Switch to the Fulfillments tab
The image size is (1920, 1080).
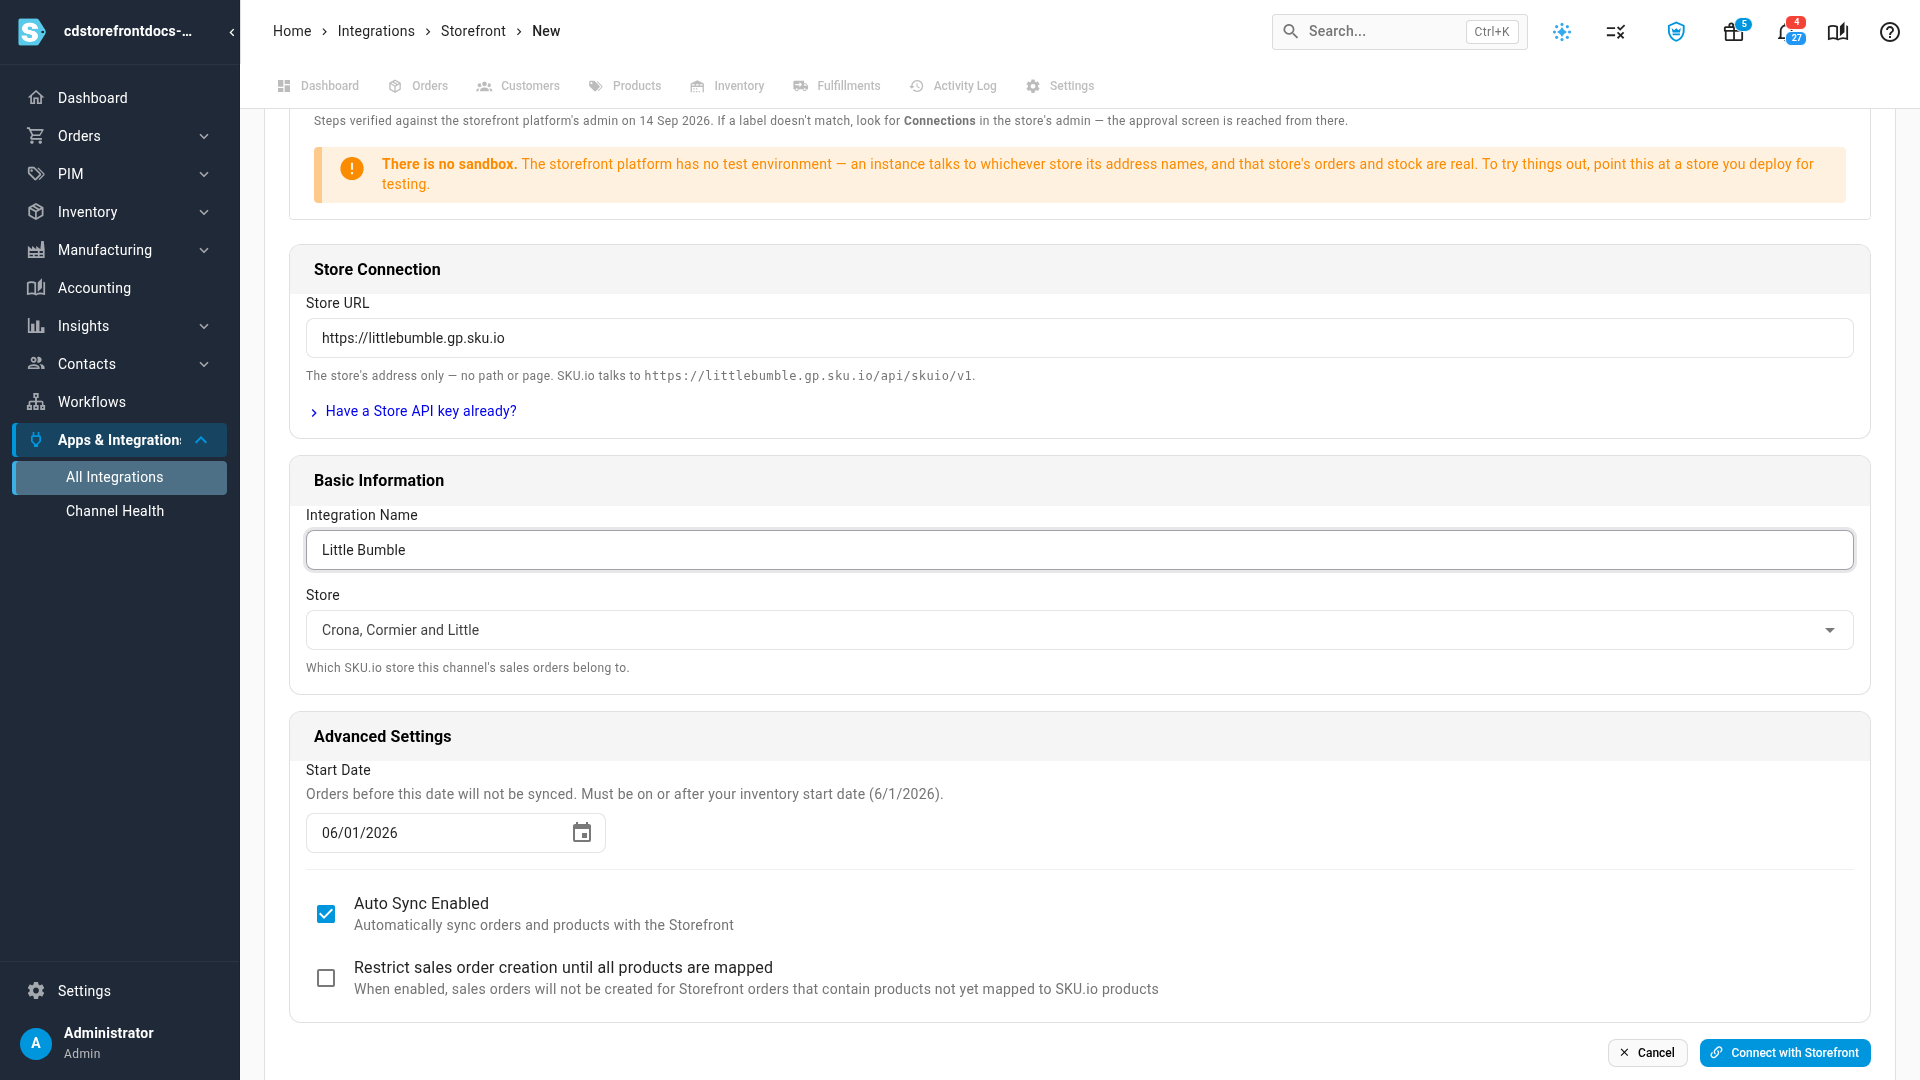(x=837, y=86)
